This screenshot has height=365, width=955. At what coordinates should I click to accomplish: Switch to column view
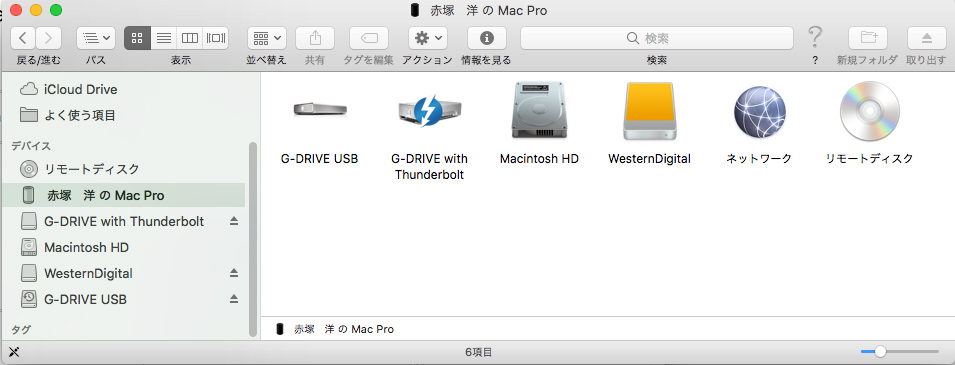tap(189, 38)
